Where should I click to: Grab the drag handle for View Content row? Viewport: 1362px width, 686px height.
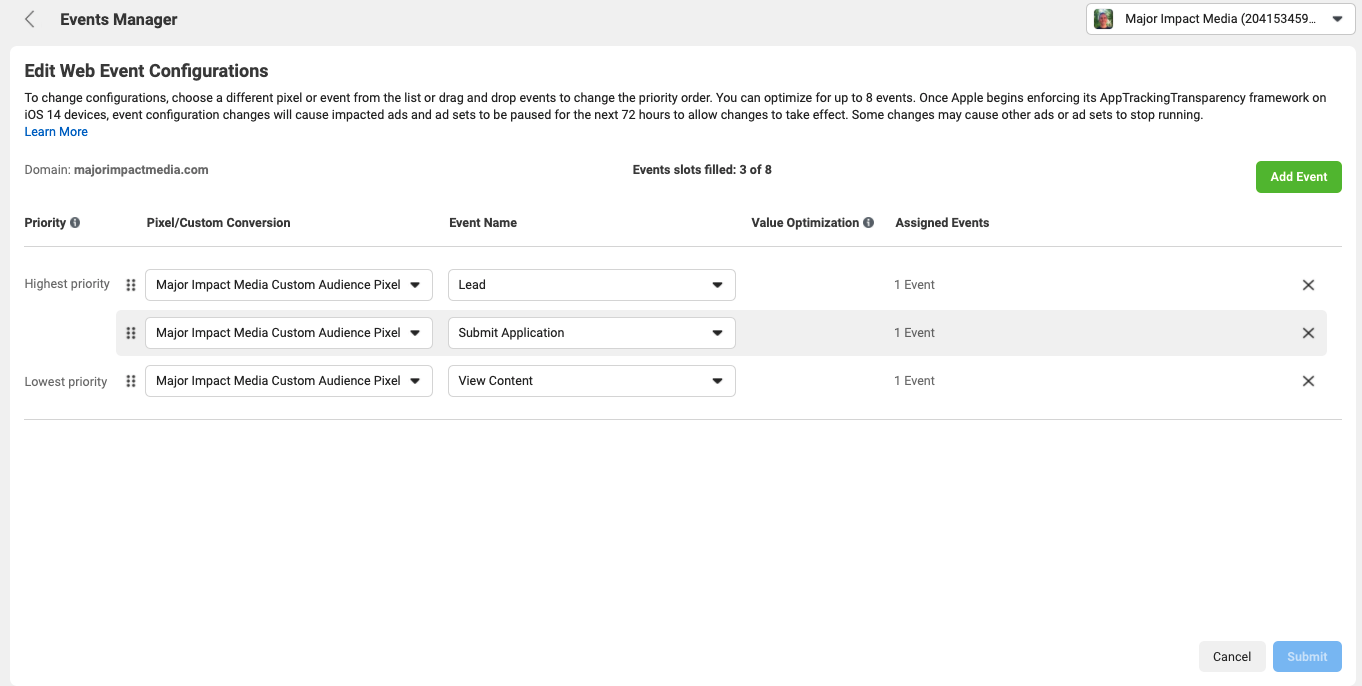tap(131, 381)
